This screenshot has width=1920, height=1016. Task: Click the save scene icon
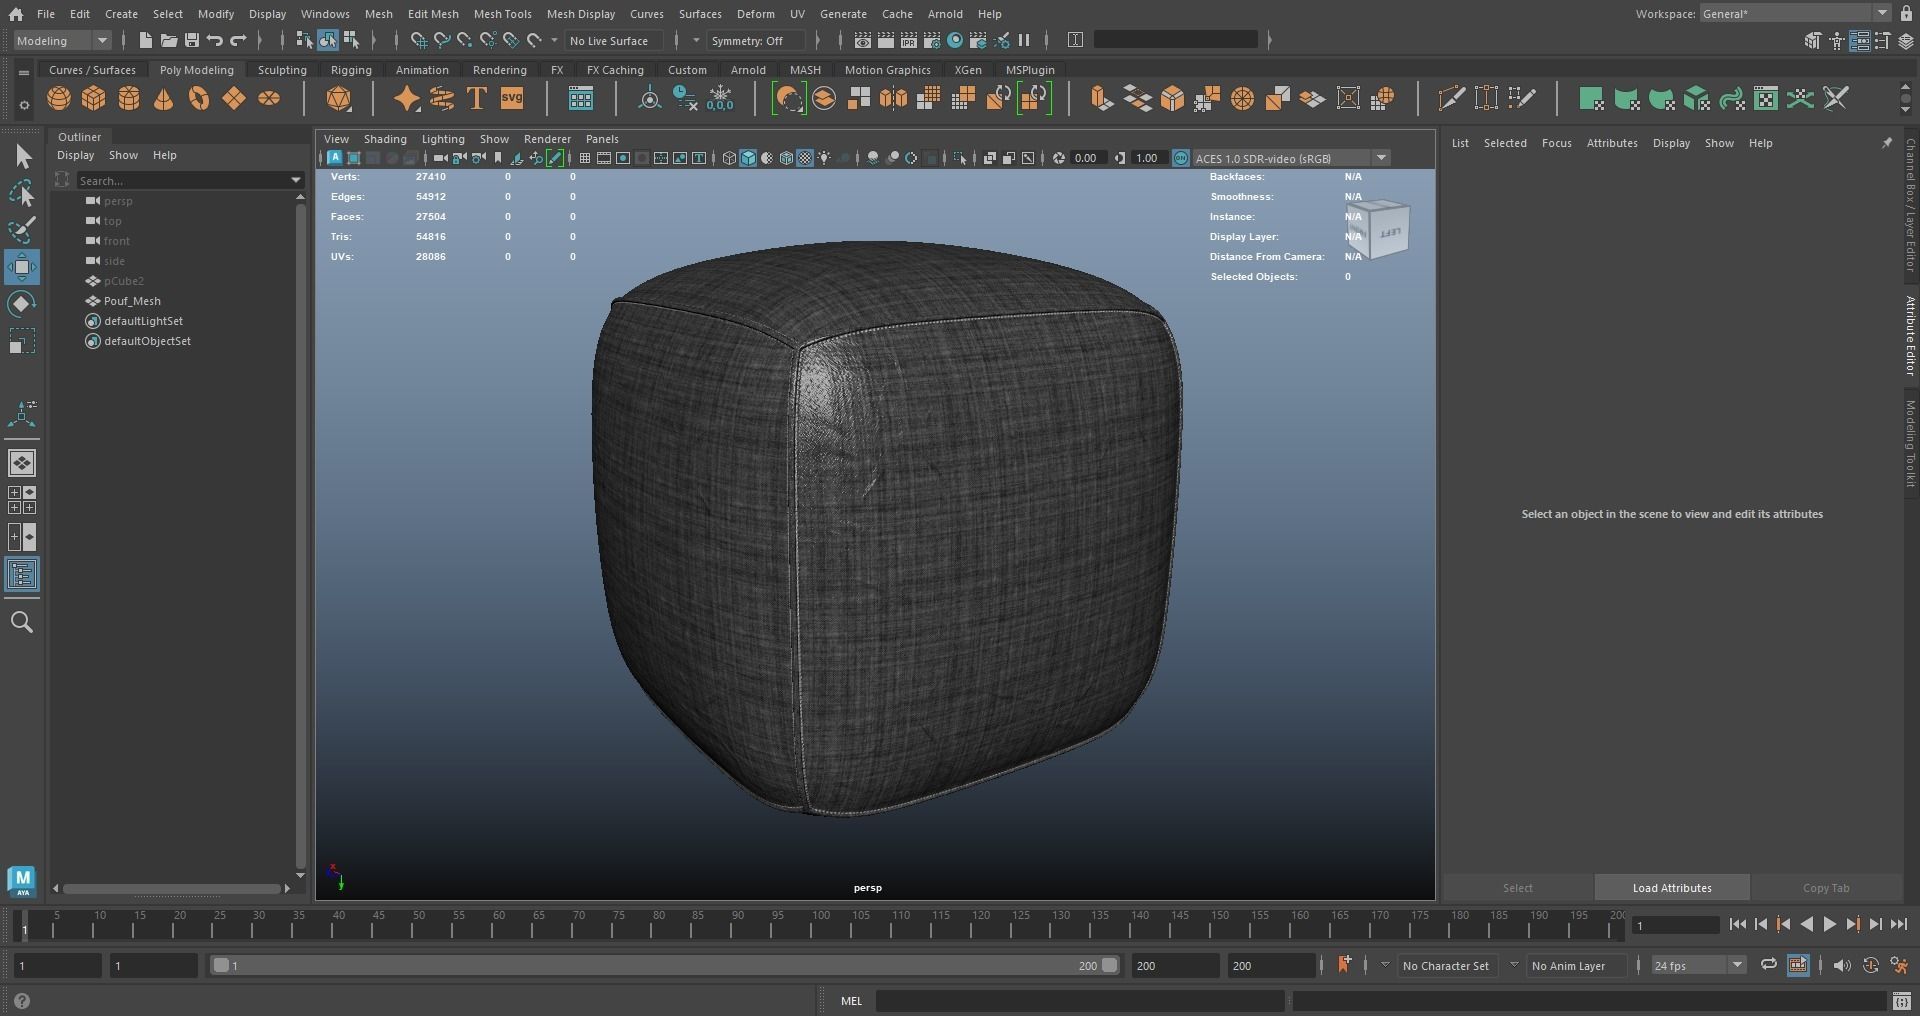click(x=192, y=41)
